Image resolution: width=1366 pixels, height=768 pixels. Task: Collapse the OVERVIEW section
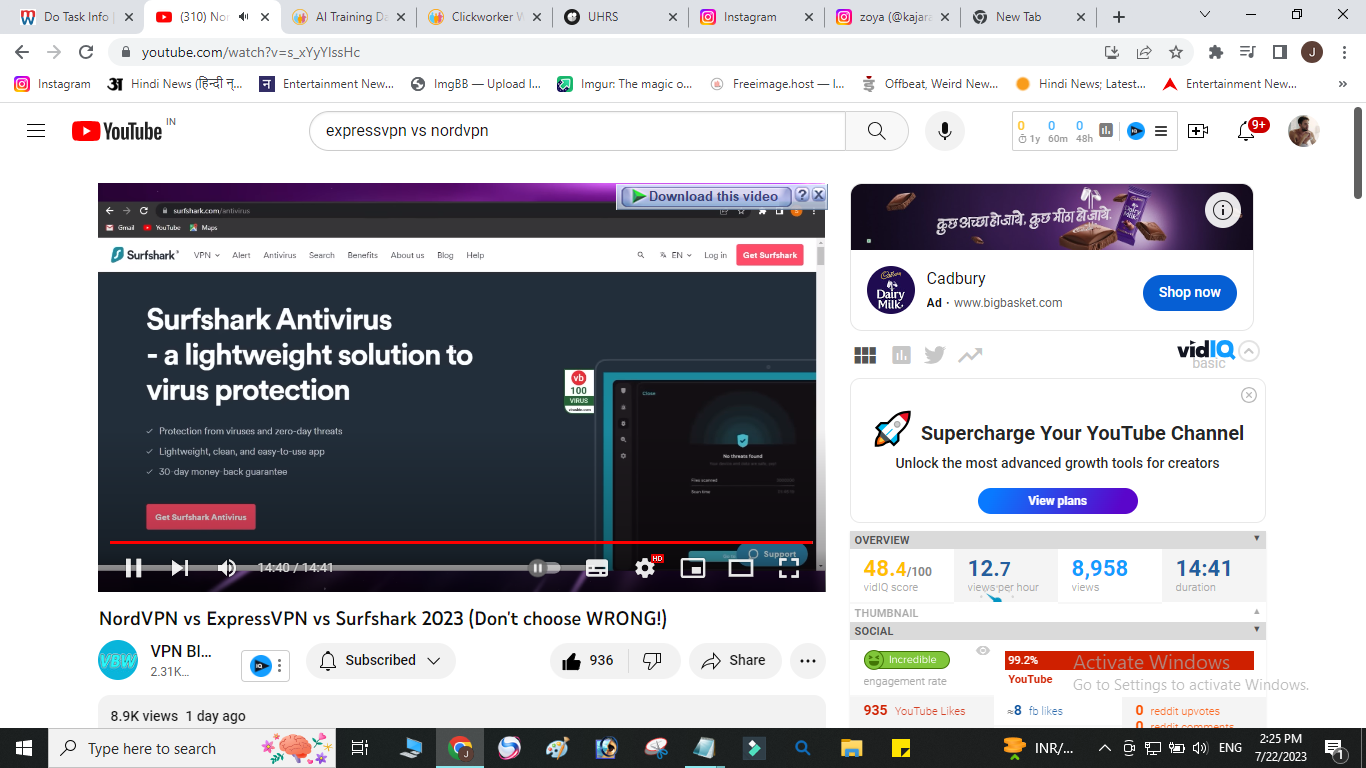tap(1257, 539)
